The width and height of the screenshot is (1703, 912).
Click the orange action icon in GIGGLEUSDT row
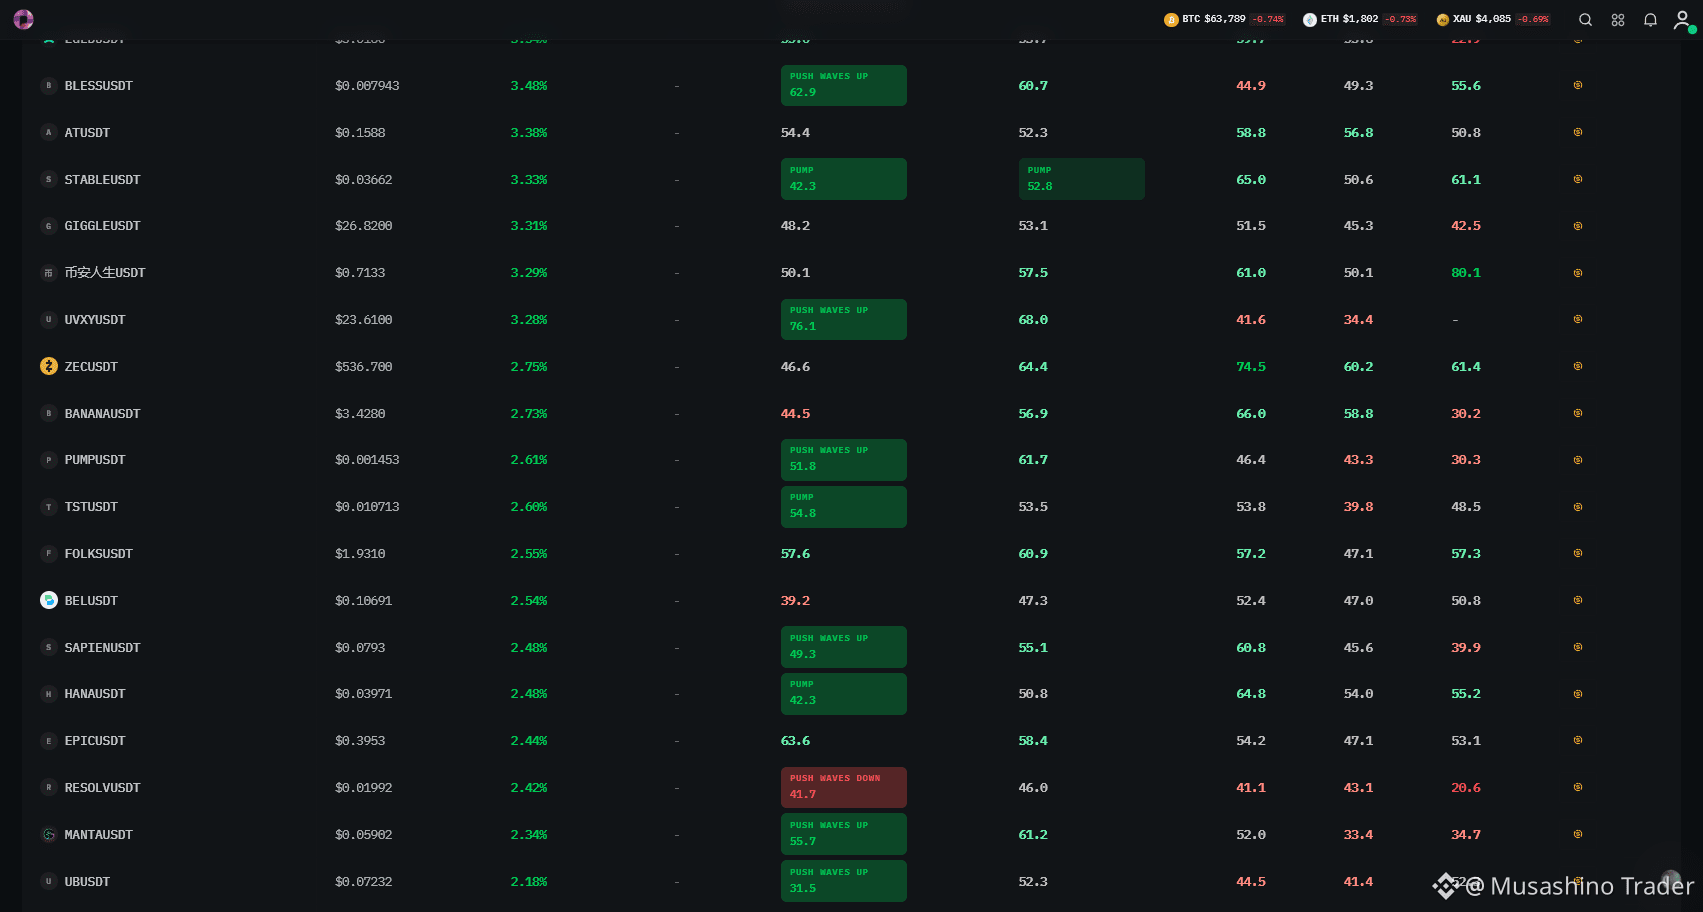1578,226
